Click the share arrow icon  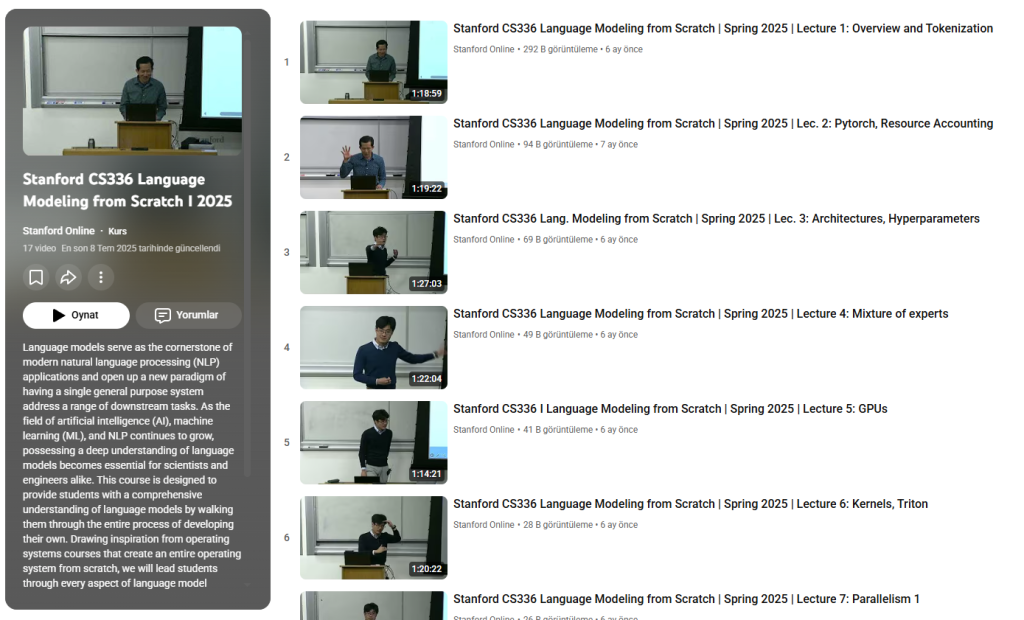tap(68, 277)
